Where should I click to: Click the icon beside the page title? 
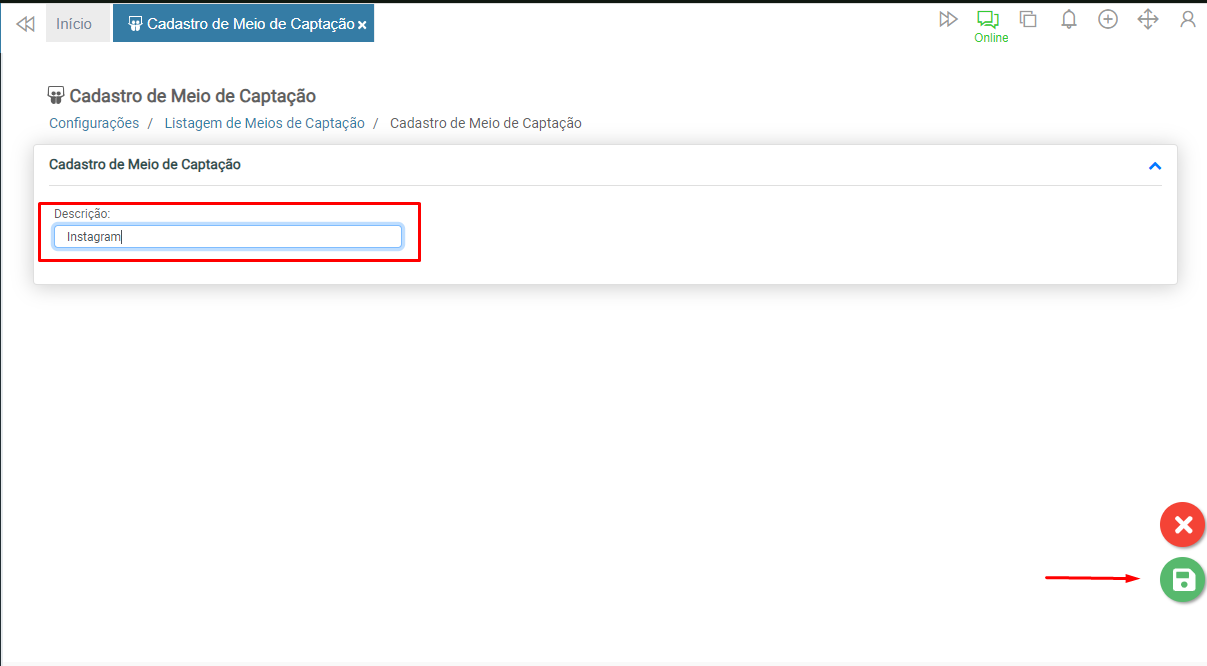[56, 96]
